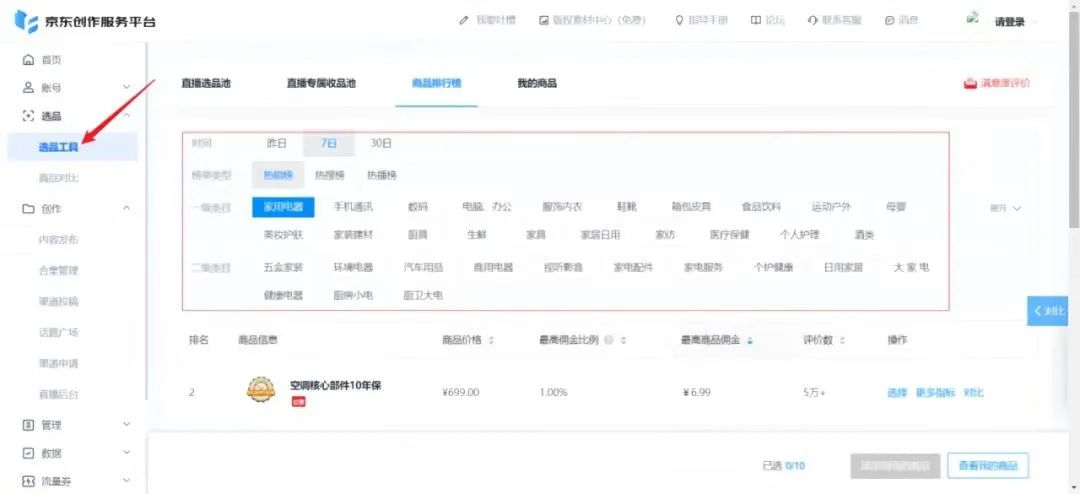
Task: Choose 手机通讯 first-level category
Action: 353,207
